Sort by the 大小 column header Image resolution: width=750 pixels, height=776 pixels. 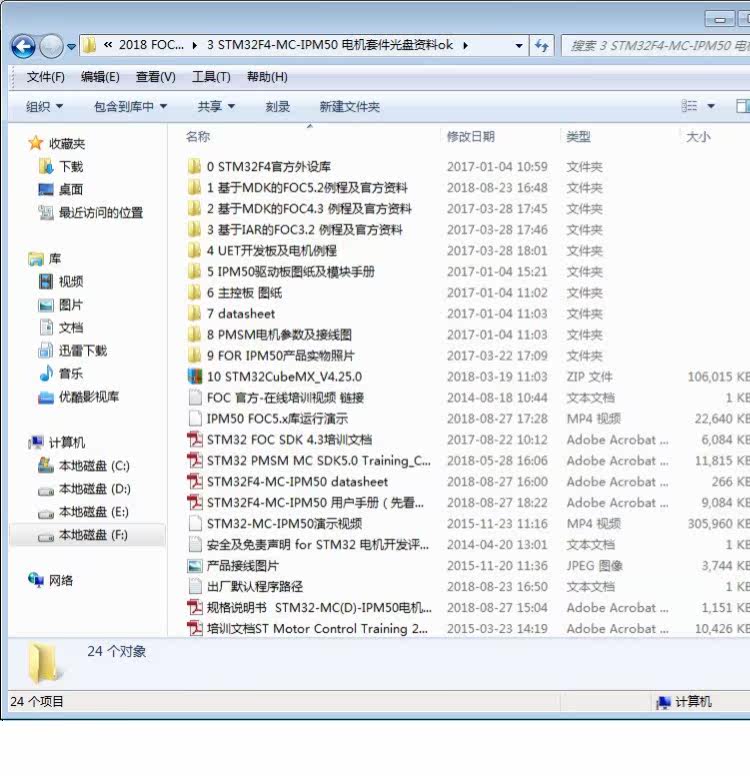pyautogui.click(x=698, y=137)
